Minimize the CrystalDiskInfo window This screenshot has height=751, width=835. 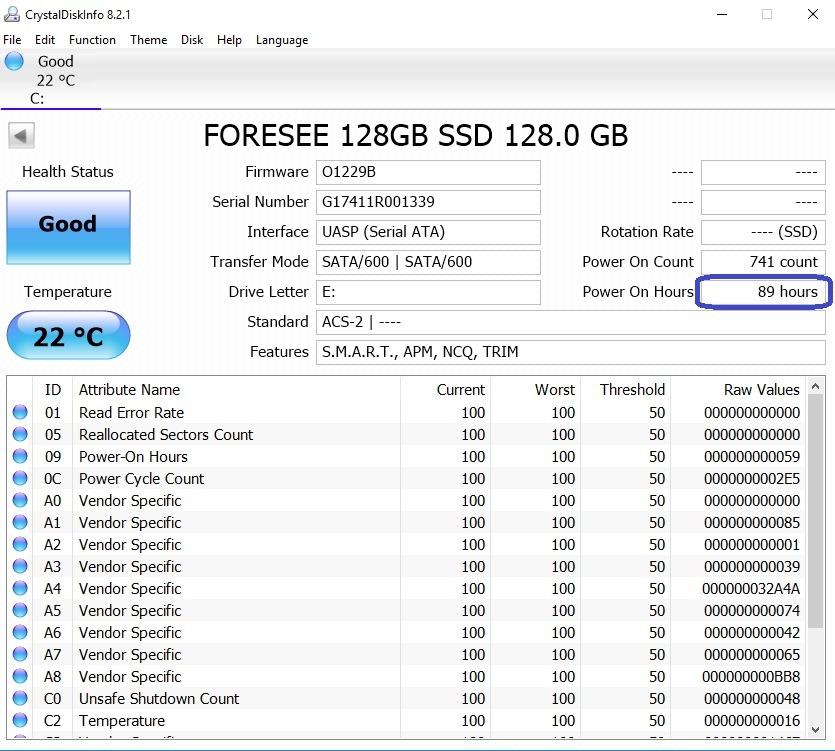pos(722,14)
